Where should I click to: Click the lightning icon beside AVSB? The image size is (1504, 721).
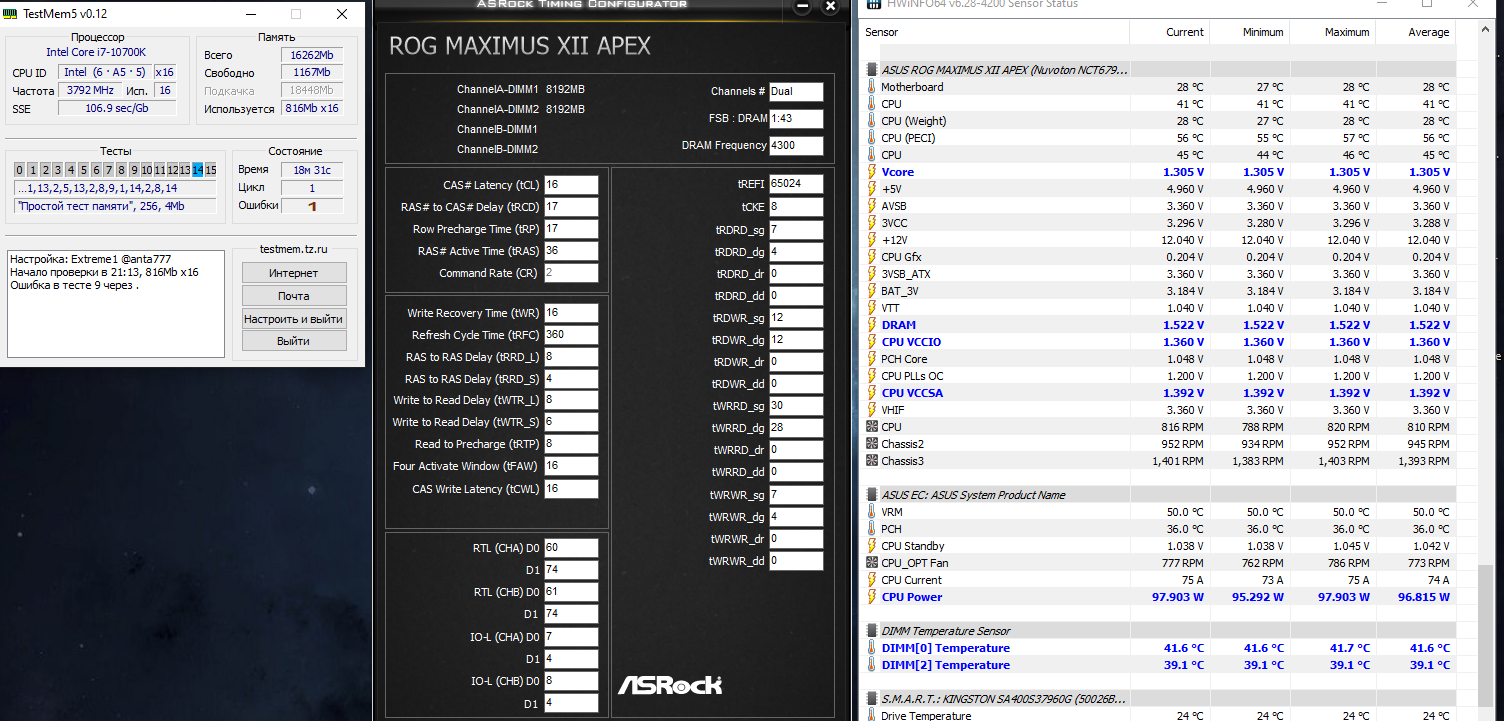[871, 206]
